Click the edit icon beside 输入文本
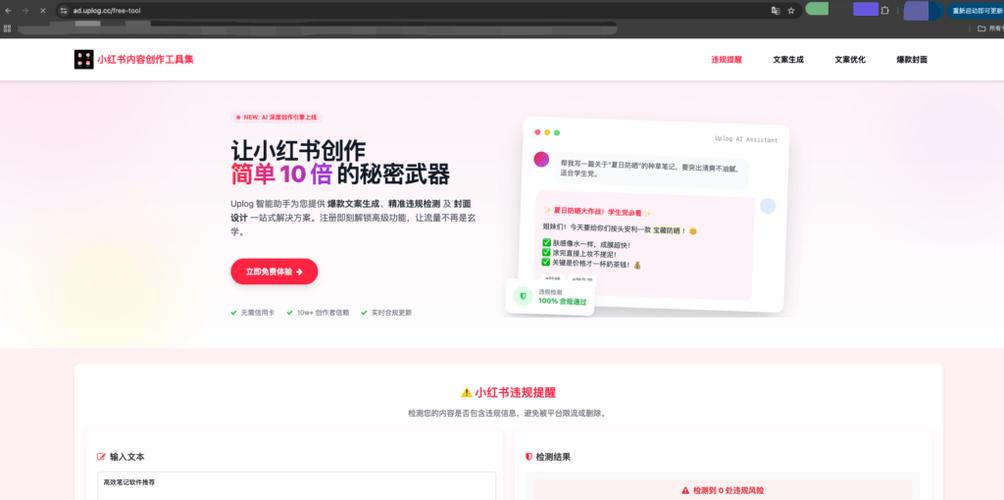This screenshot has height=500, width=1004. (x=101, y=457)
